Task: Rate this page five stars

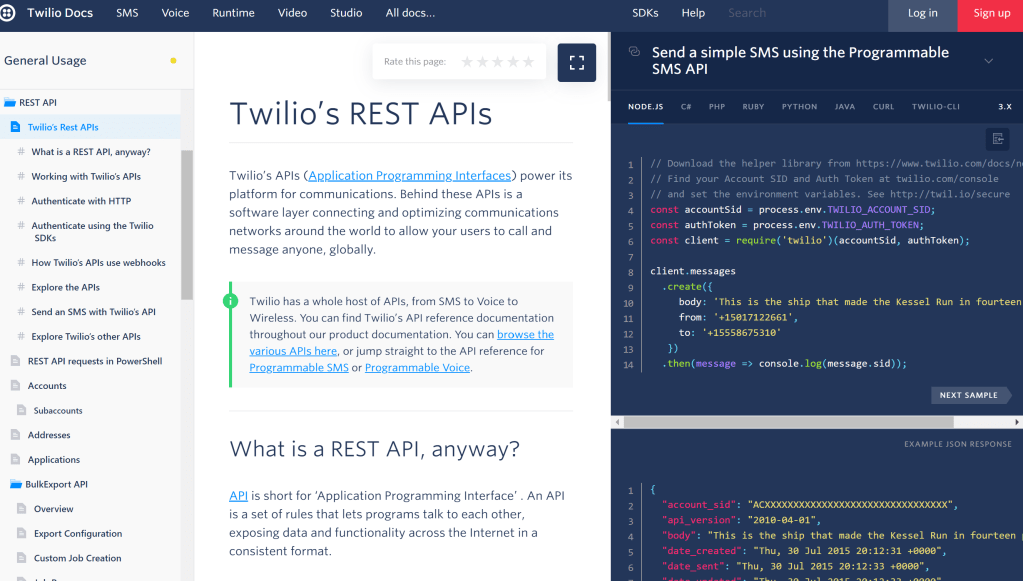Action: 528,62
